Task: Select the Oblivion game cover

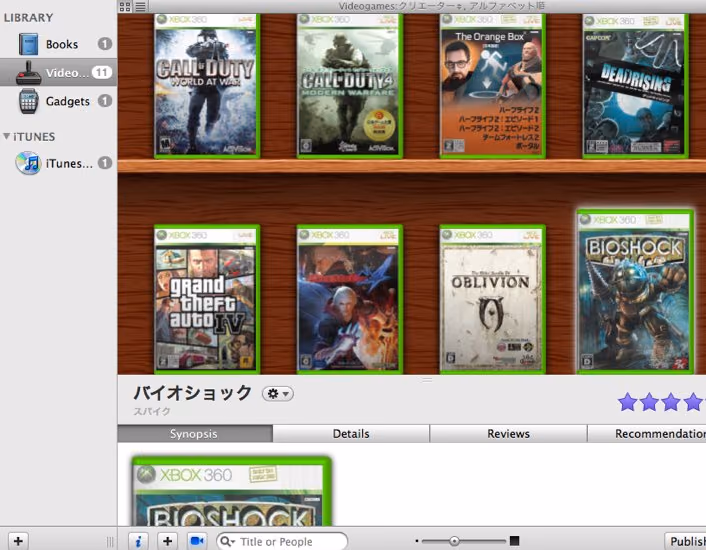Action: click(x=492, y=299)
